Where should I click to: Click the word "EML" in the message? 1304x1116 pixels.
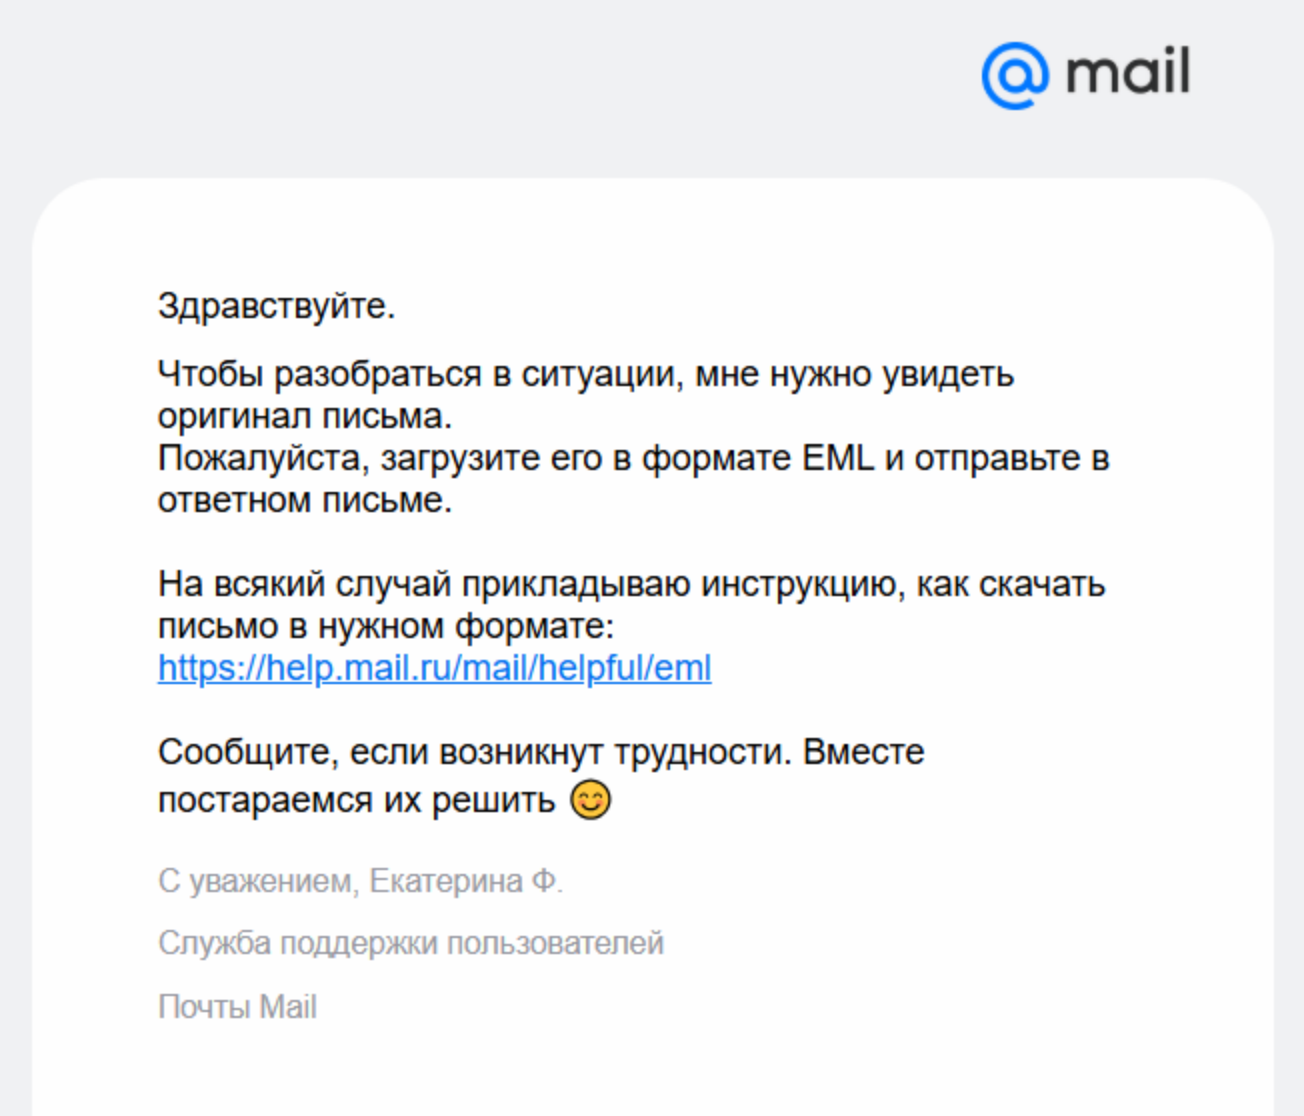tap(837, 458)
